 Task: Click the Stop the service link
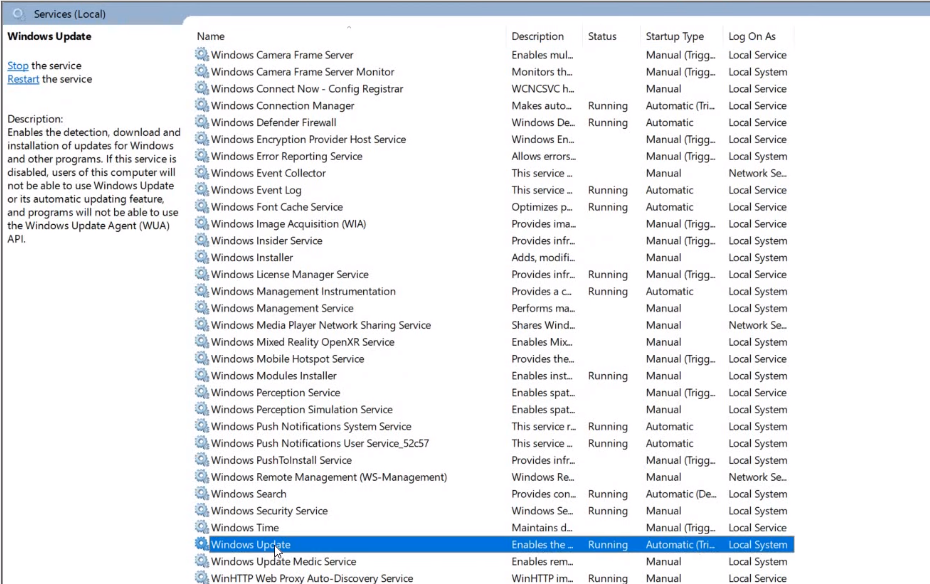coord(18,65)
